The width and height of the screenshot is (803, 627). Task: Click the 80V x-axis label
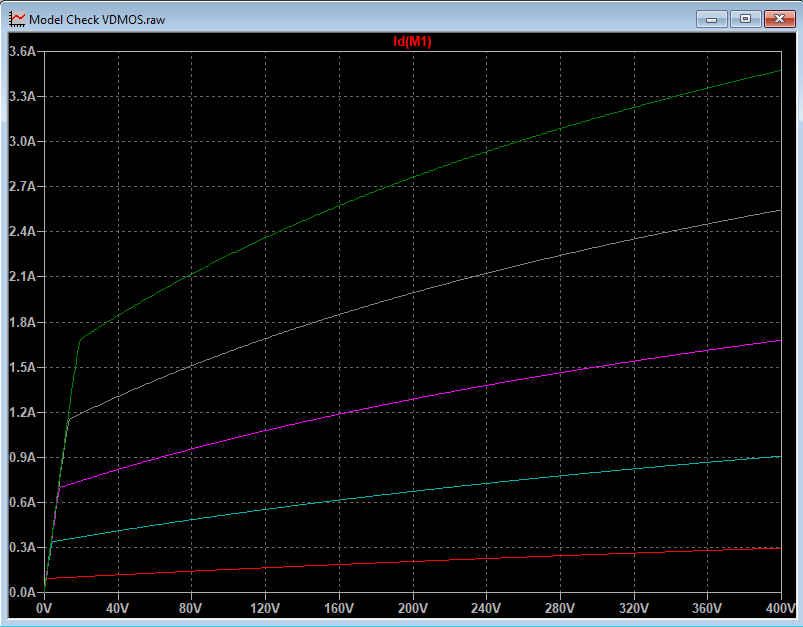coord(191,608)
